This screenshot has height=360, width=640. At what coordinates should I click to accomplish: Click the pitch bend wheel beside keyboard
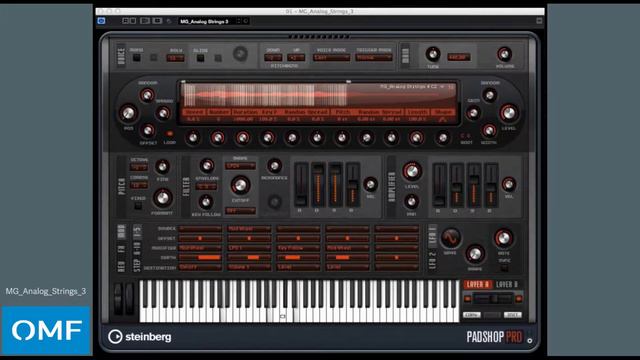[x=118, y=299]
